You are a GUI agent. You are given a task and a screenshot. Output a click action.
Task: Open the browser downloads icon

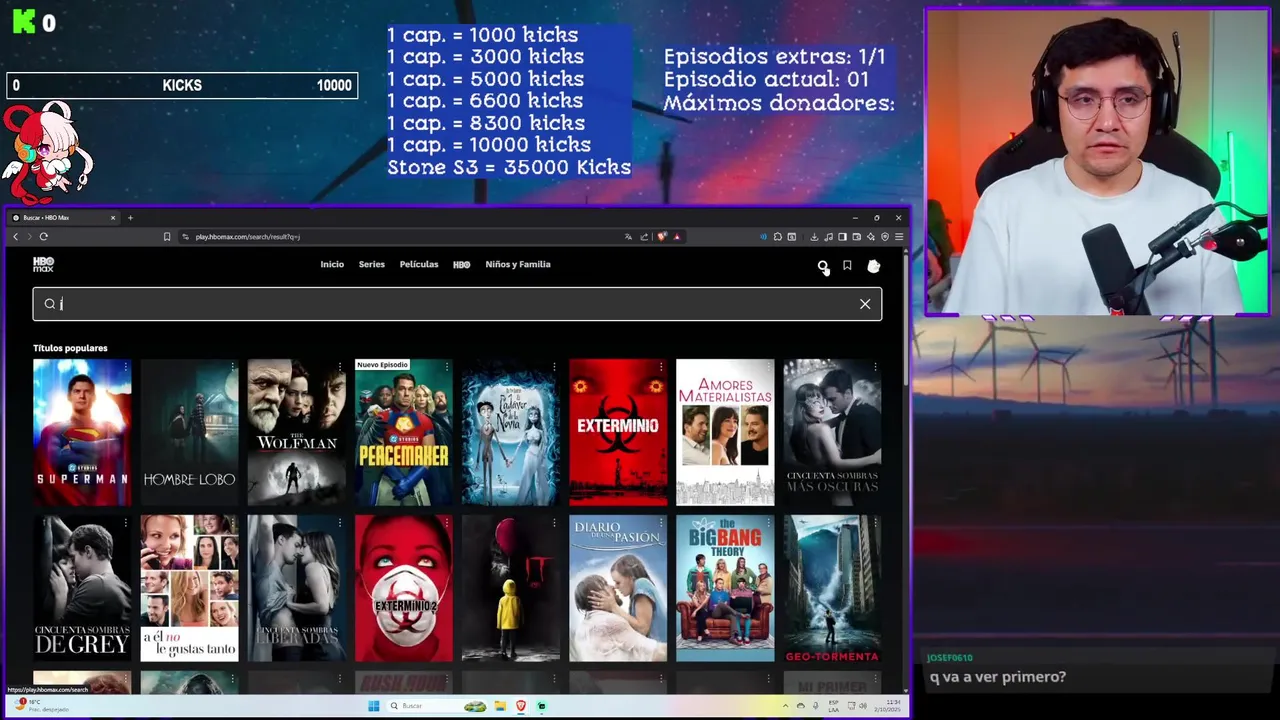pos(814,237)
